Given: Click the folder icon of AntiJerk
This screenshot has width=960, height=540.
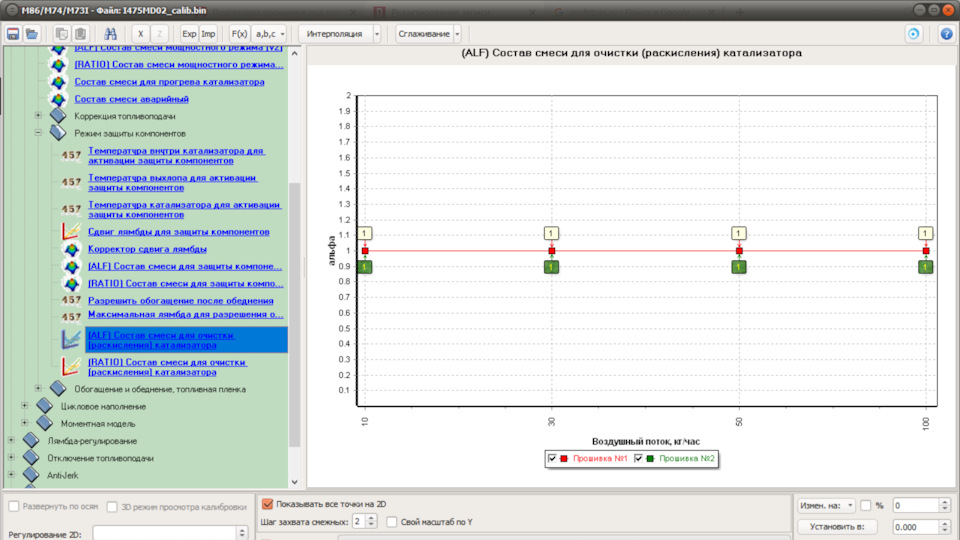Looking at the screenshot, I should click(x=31, y=474).
